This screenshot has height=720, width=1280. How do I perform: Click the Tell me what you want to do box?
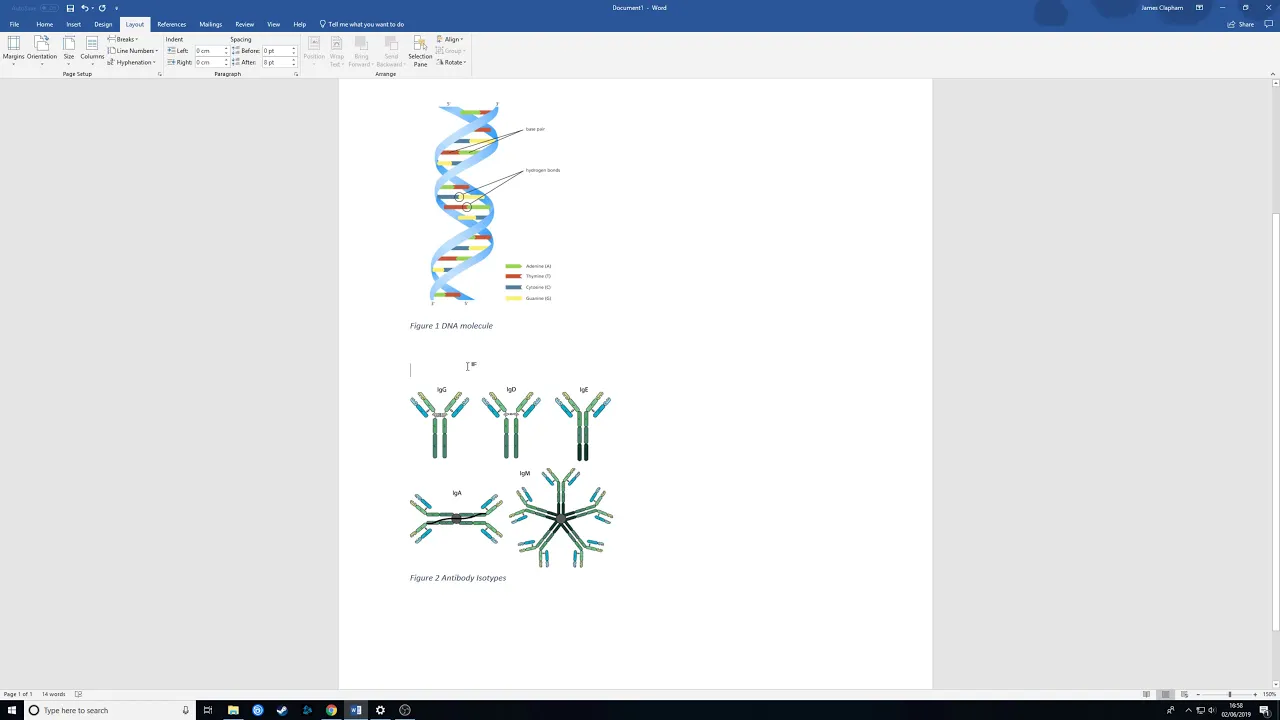pos(362,24)
